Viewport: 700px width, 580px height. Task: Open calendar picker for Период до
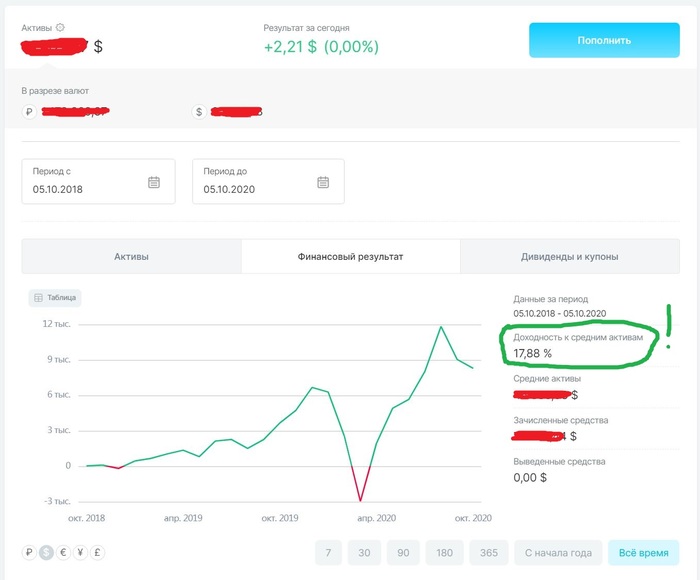click(323, 182)
